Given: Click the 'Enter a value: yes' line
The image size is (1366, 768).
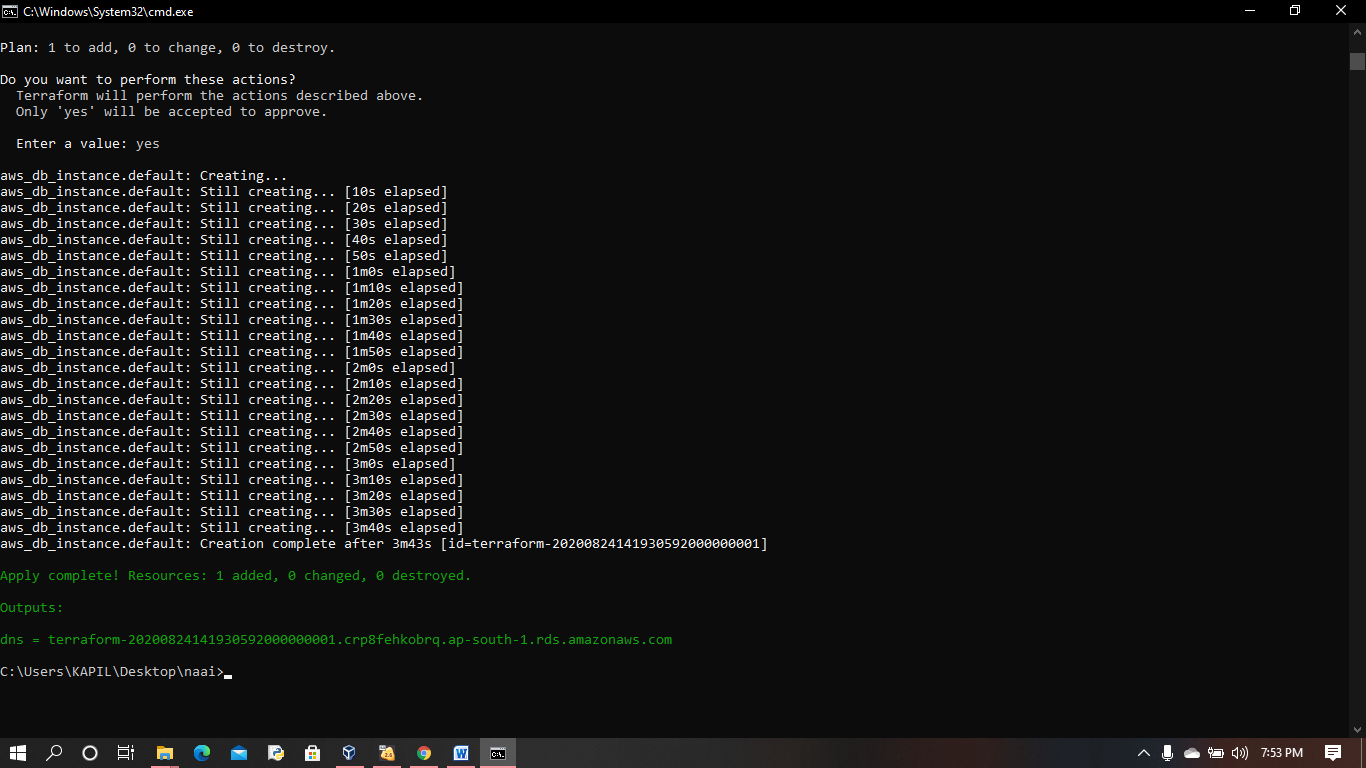Looking at the screenshot, I should pyautogui.click(x=88, y=144).
